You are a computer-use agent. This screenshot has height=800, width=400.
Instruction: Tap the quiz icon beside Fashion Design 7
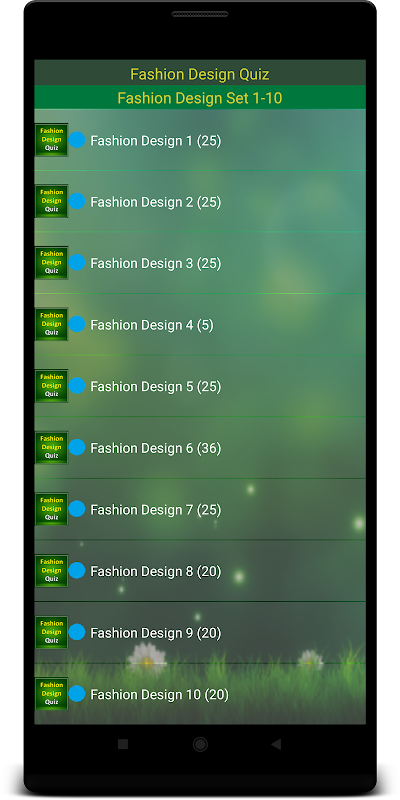52,509
